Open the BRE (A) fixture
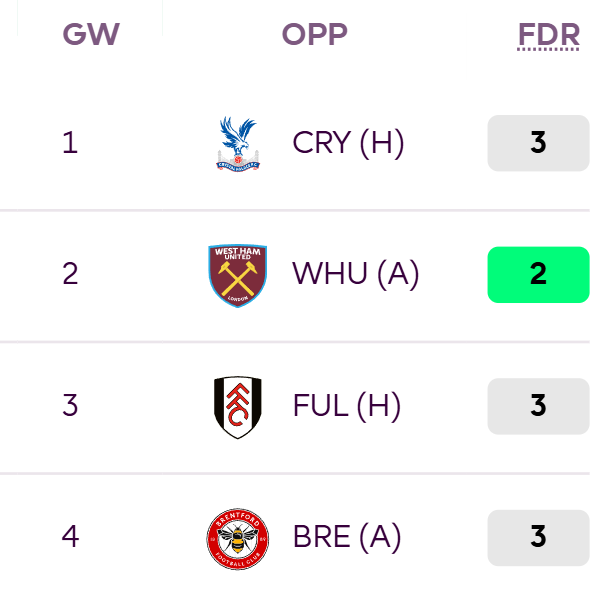Viewport: 610px width, 592px height. [x=347, y=538]
